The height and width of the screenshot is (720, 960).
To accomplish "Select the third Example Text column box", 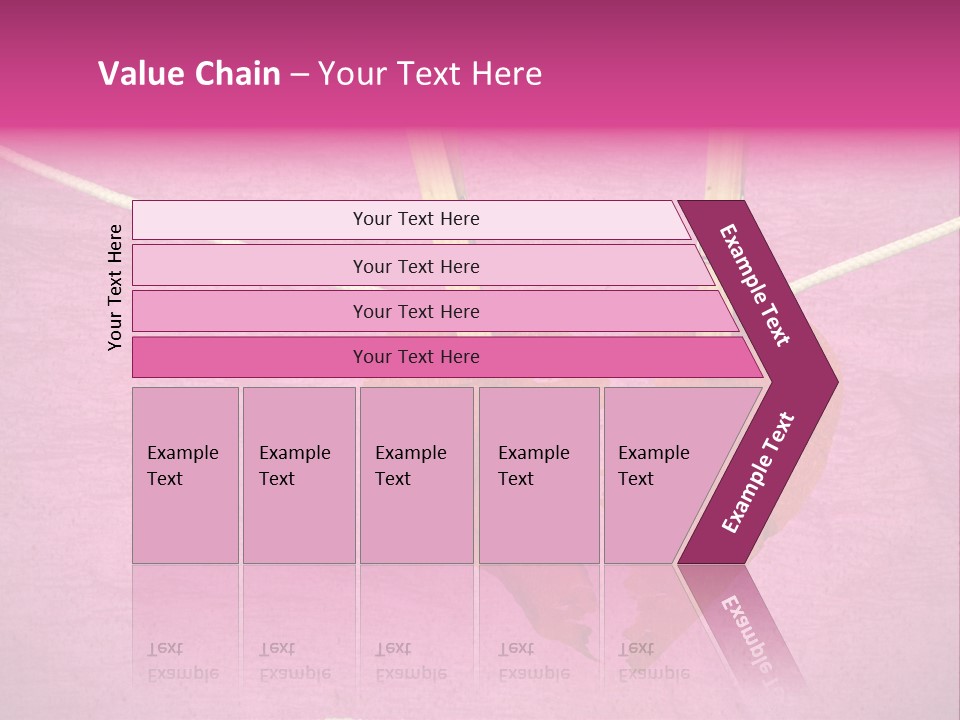I will [417, 475].
